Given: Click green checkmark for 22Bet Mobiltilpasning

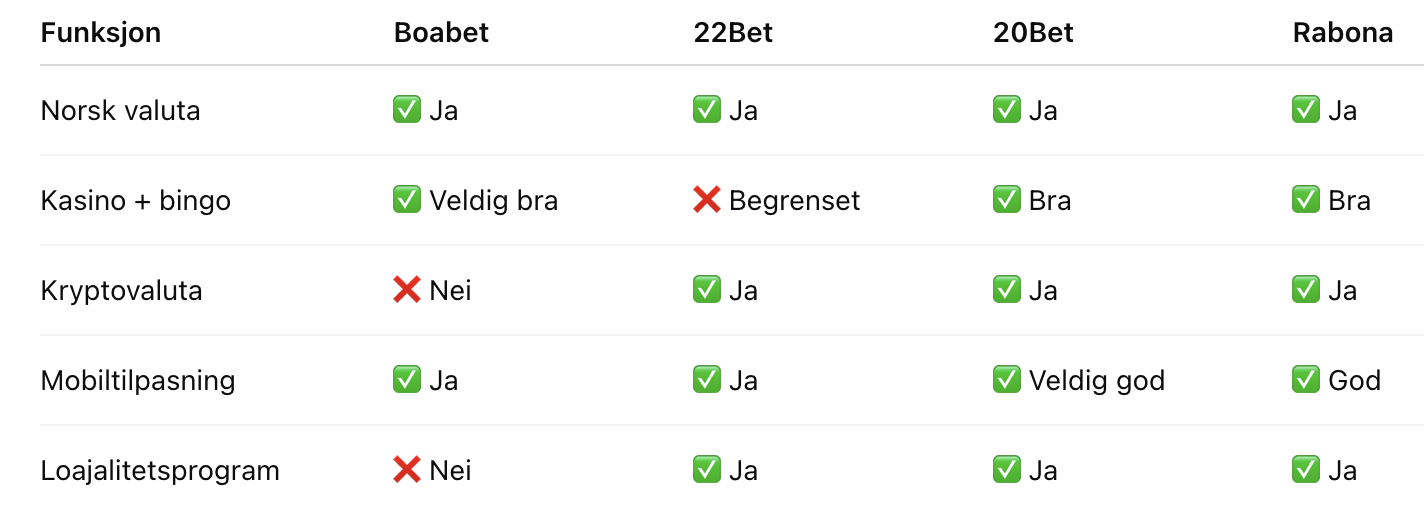Looking at the screenshot, I should click(x=707, y=380).
